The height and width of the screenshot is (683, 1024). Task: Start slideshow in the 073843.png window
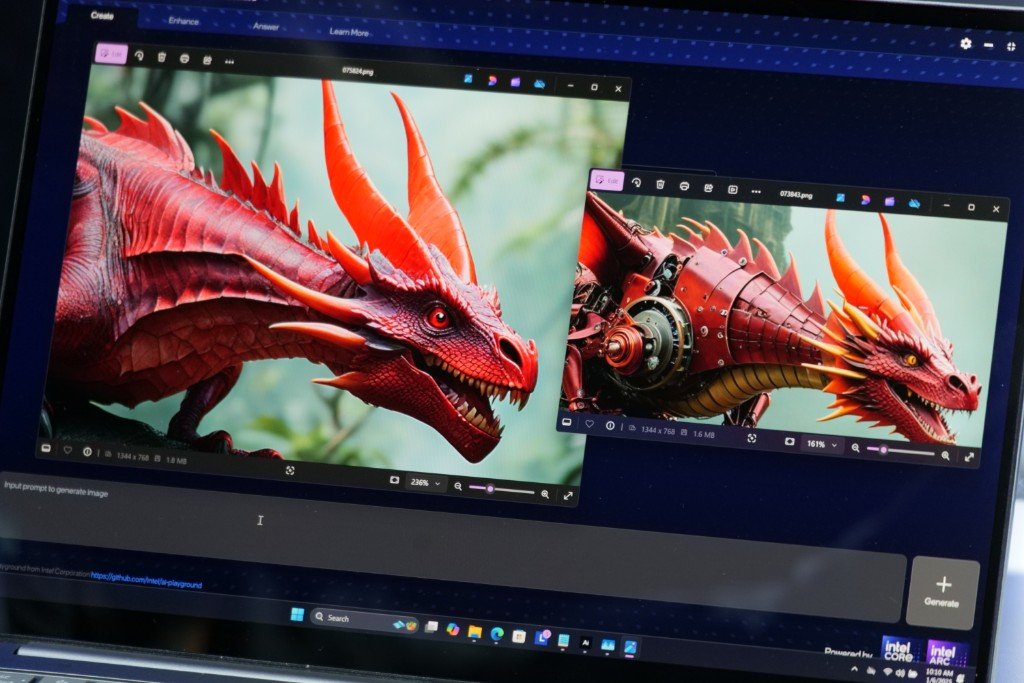[733, 189]
